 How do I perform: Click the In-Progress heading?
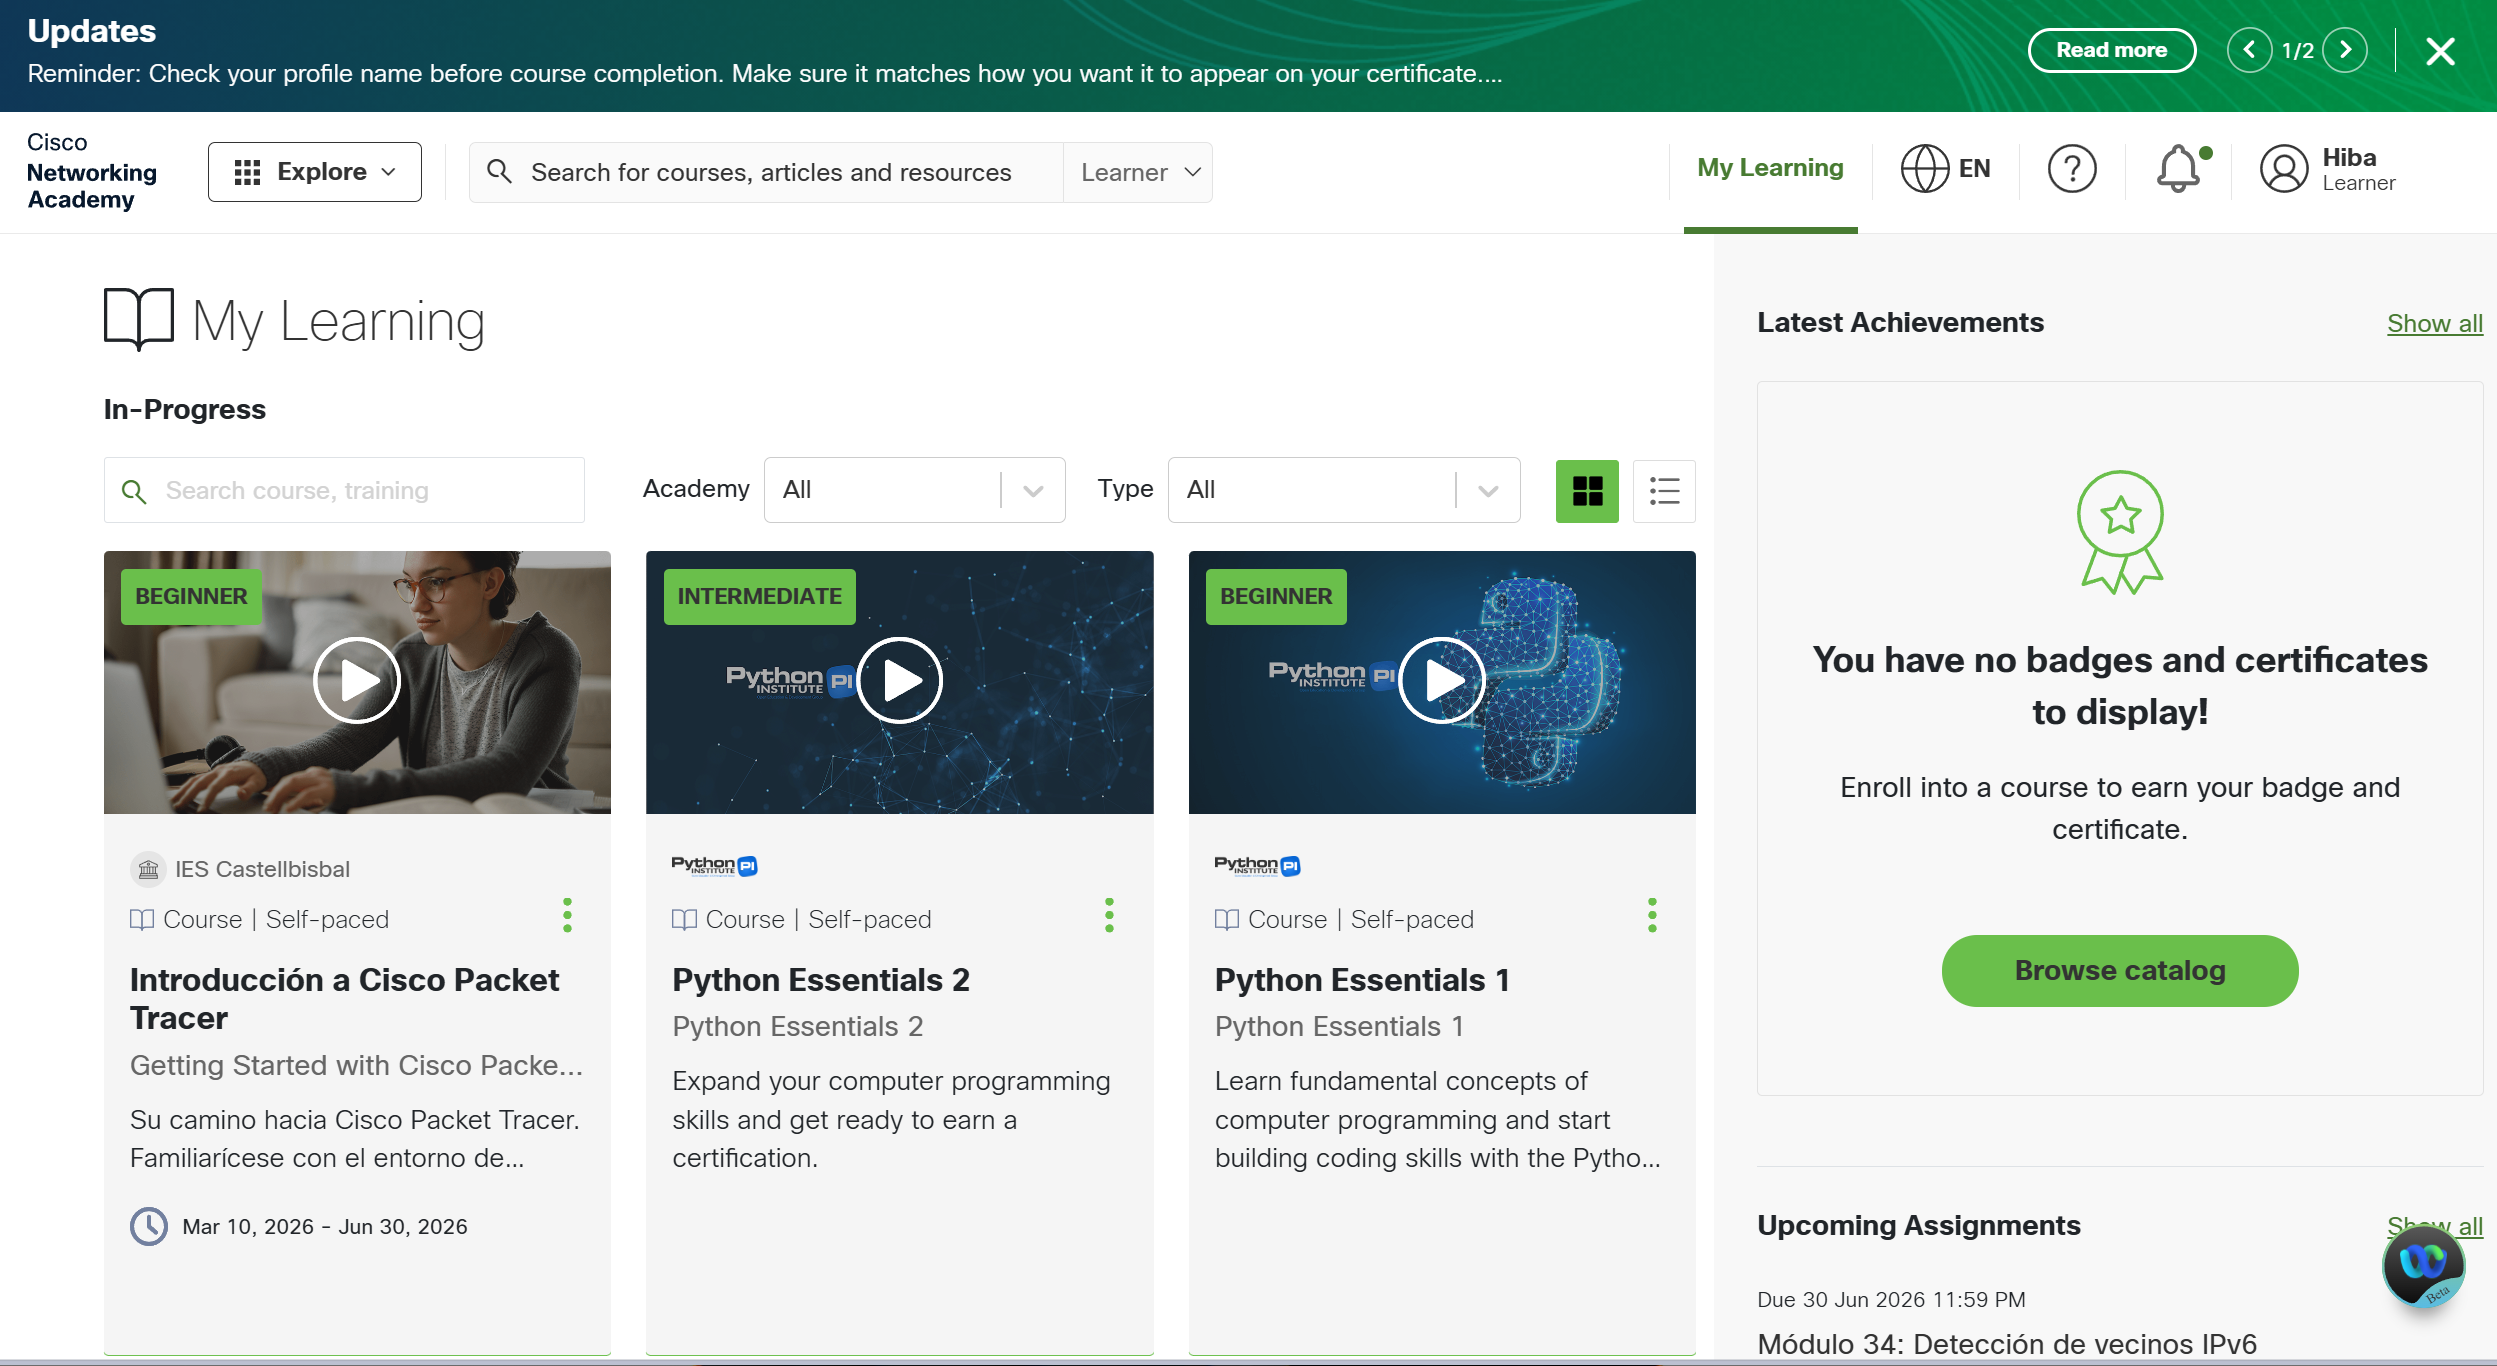point(185,409)
